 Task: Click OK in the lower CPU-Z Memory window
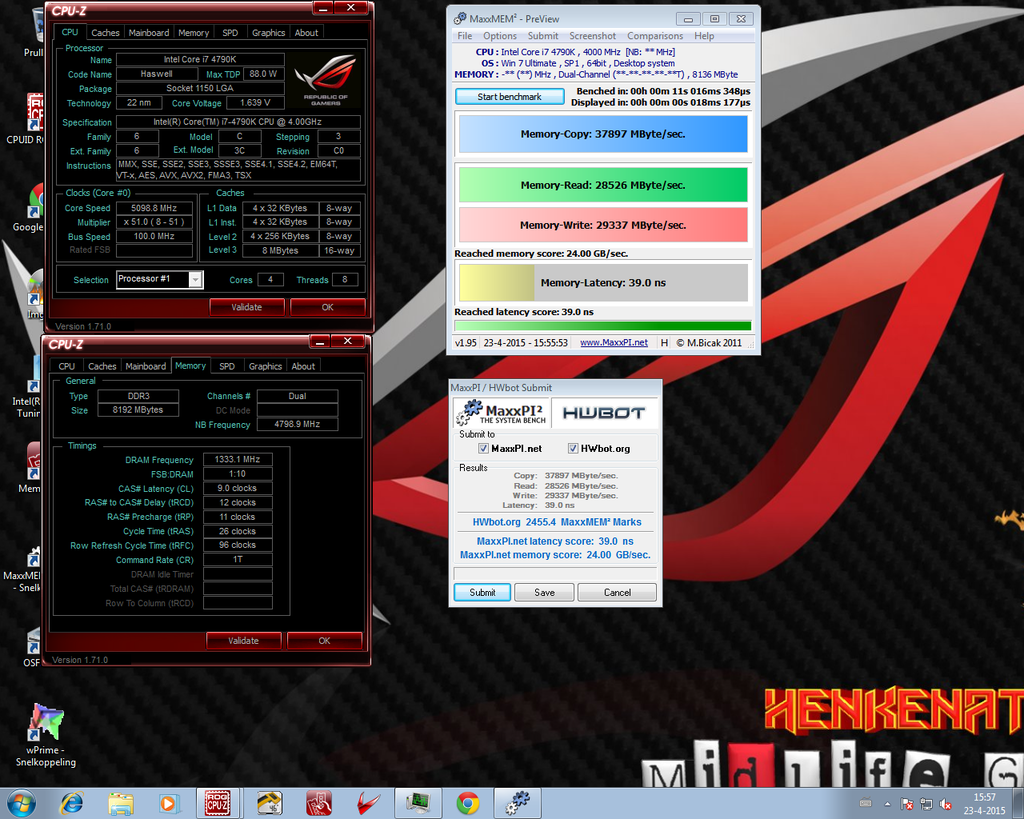click(324, 641)
